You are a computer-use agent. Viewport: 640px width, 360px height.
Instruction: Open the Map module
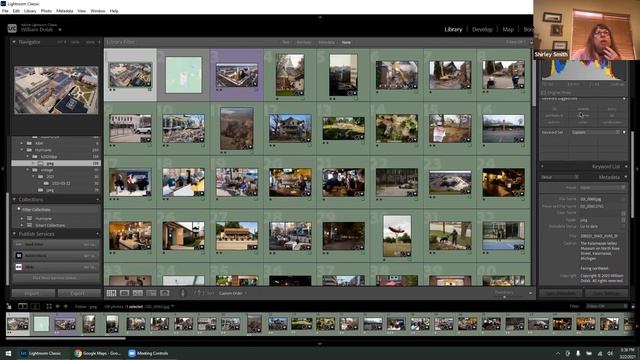coord(508,29)
